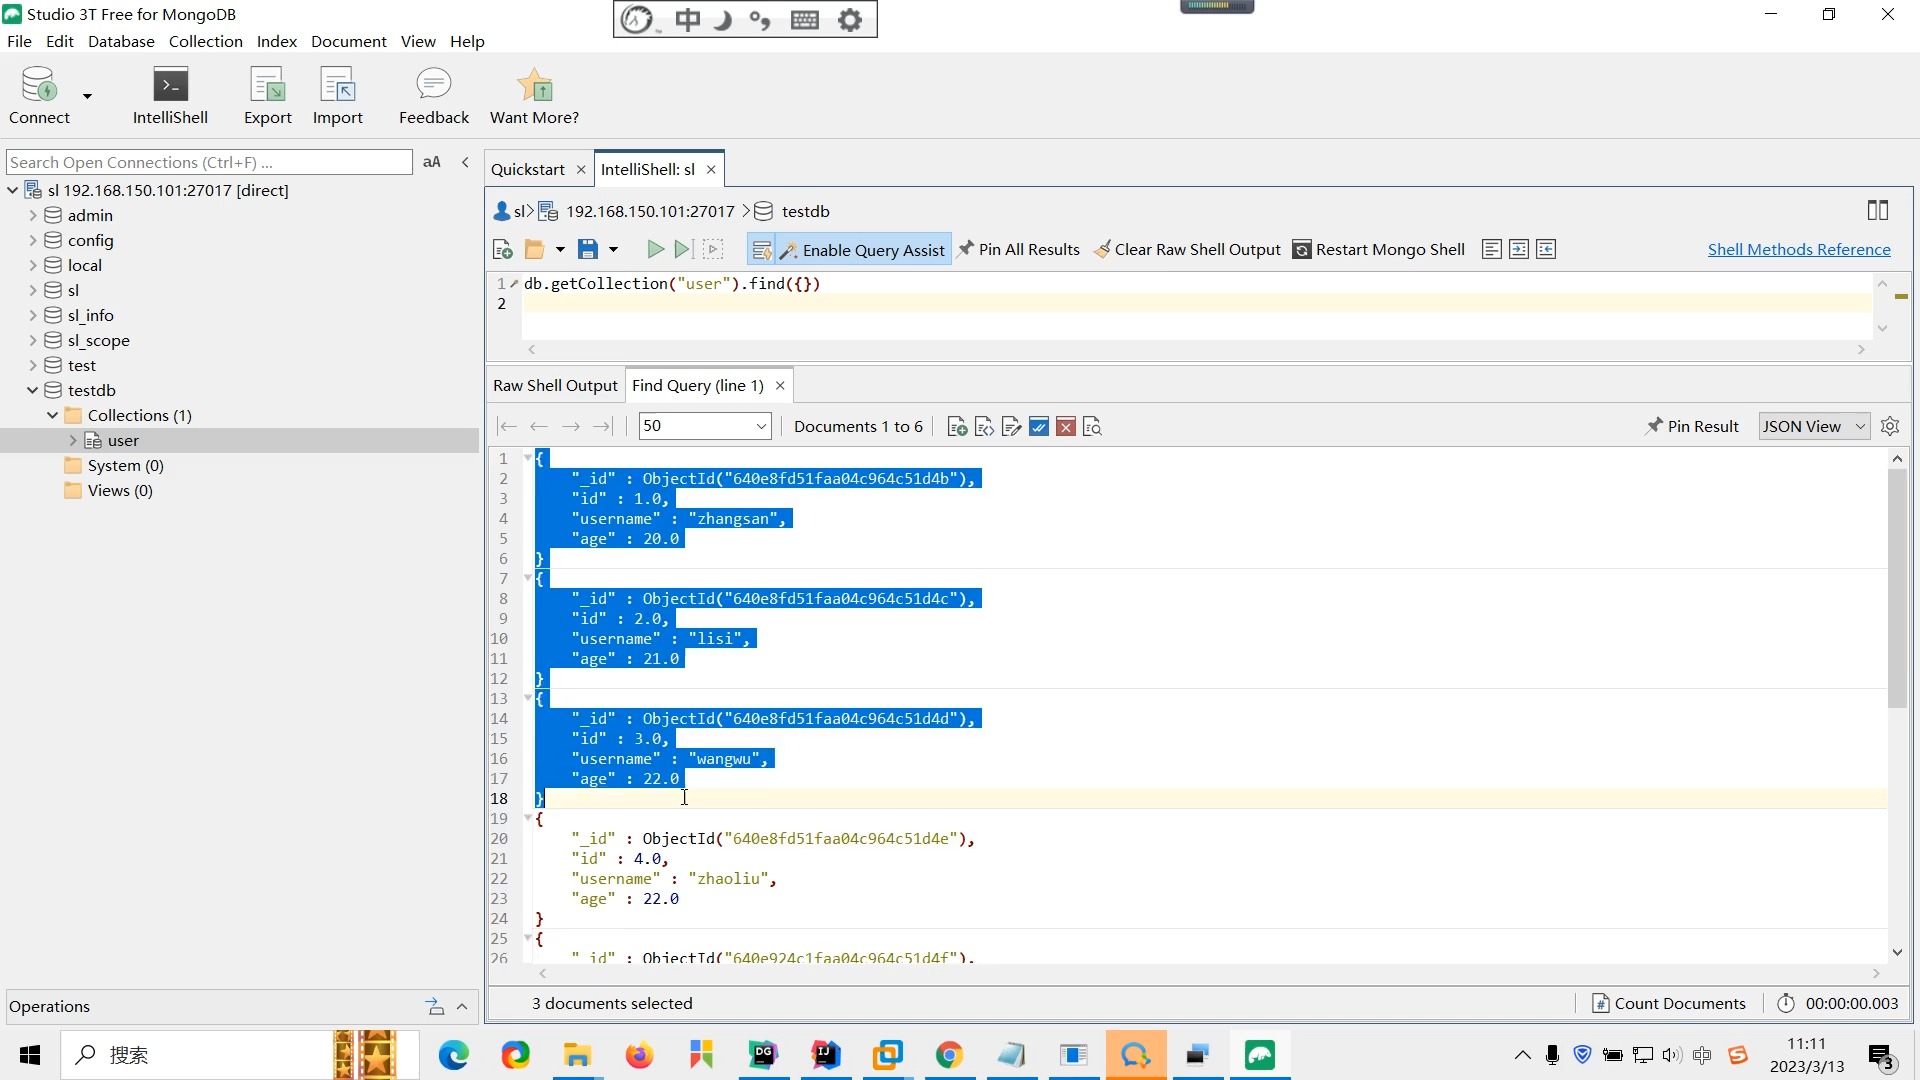Click the results vertical scrollbar
Viewport: 1920px width, 1080px height.
1897,587
